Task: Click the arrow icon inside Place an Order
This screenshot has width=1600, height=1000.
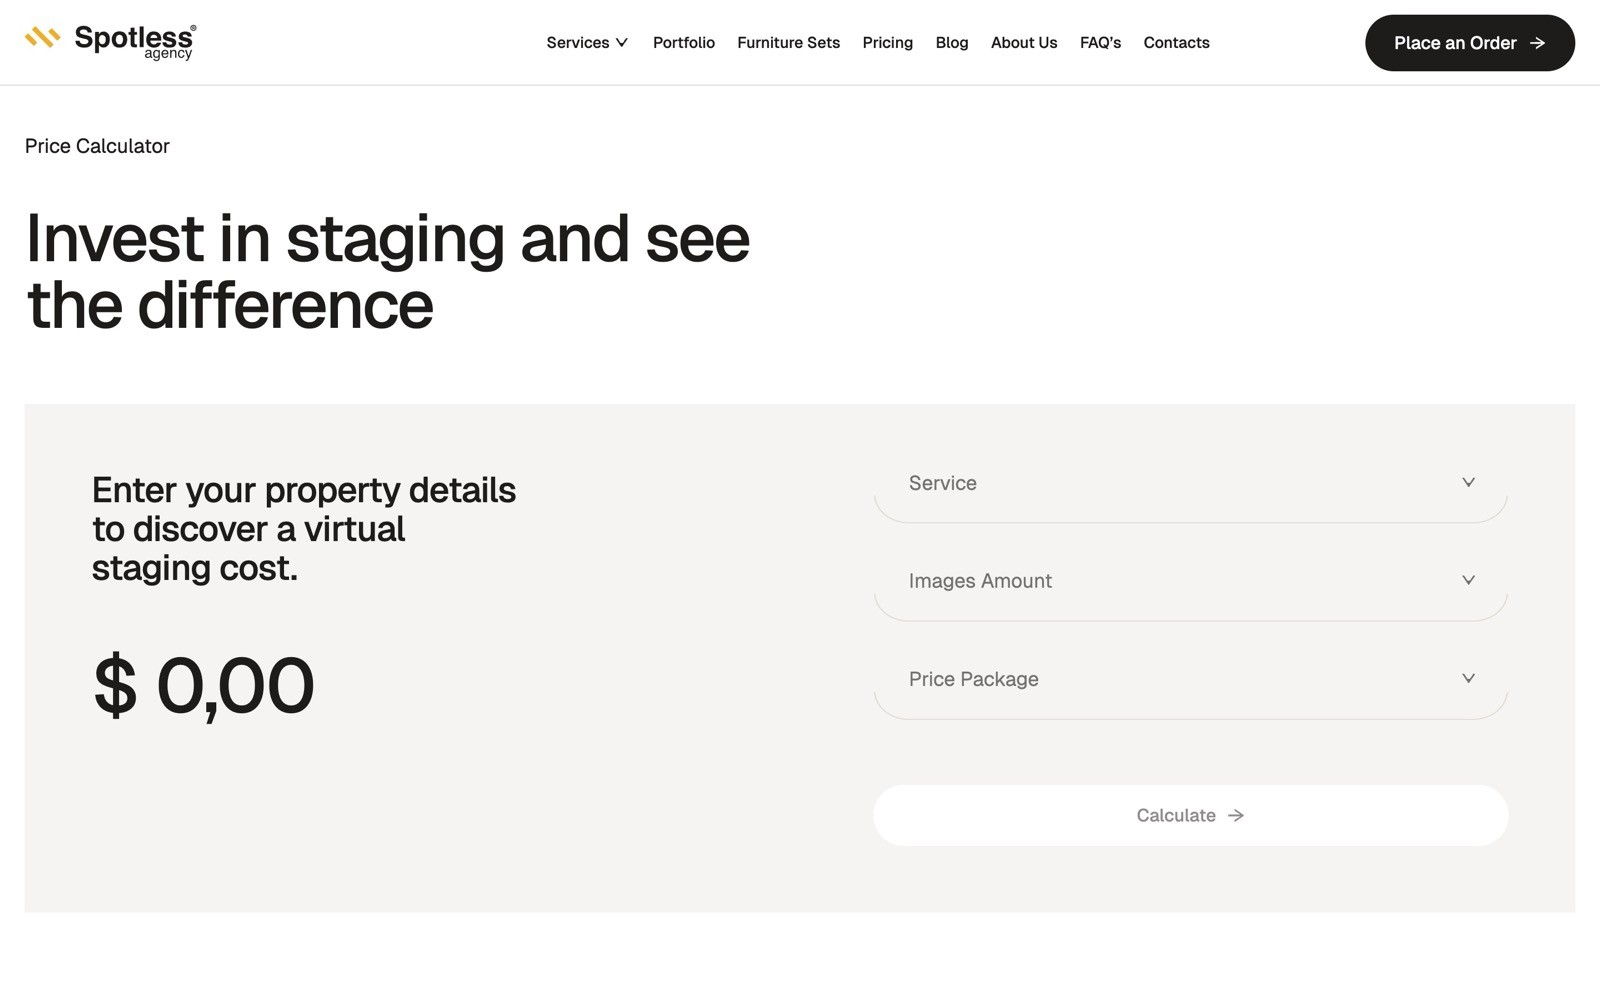Action: 1537,43
